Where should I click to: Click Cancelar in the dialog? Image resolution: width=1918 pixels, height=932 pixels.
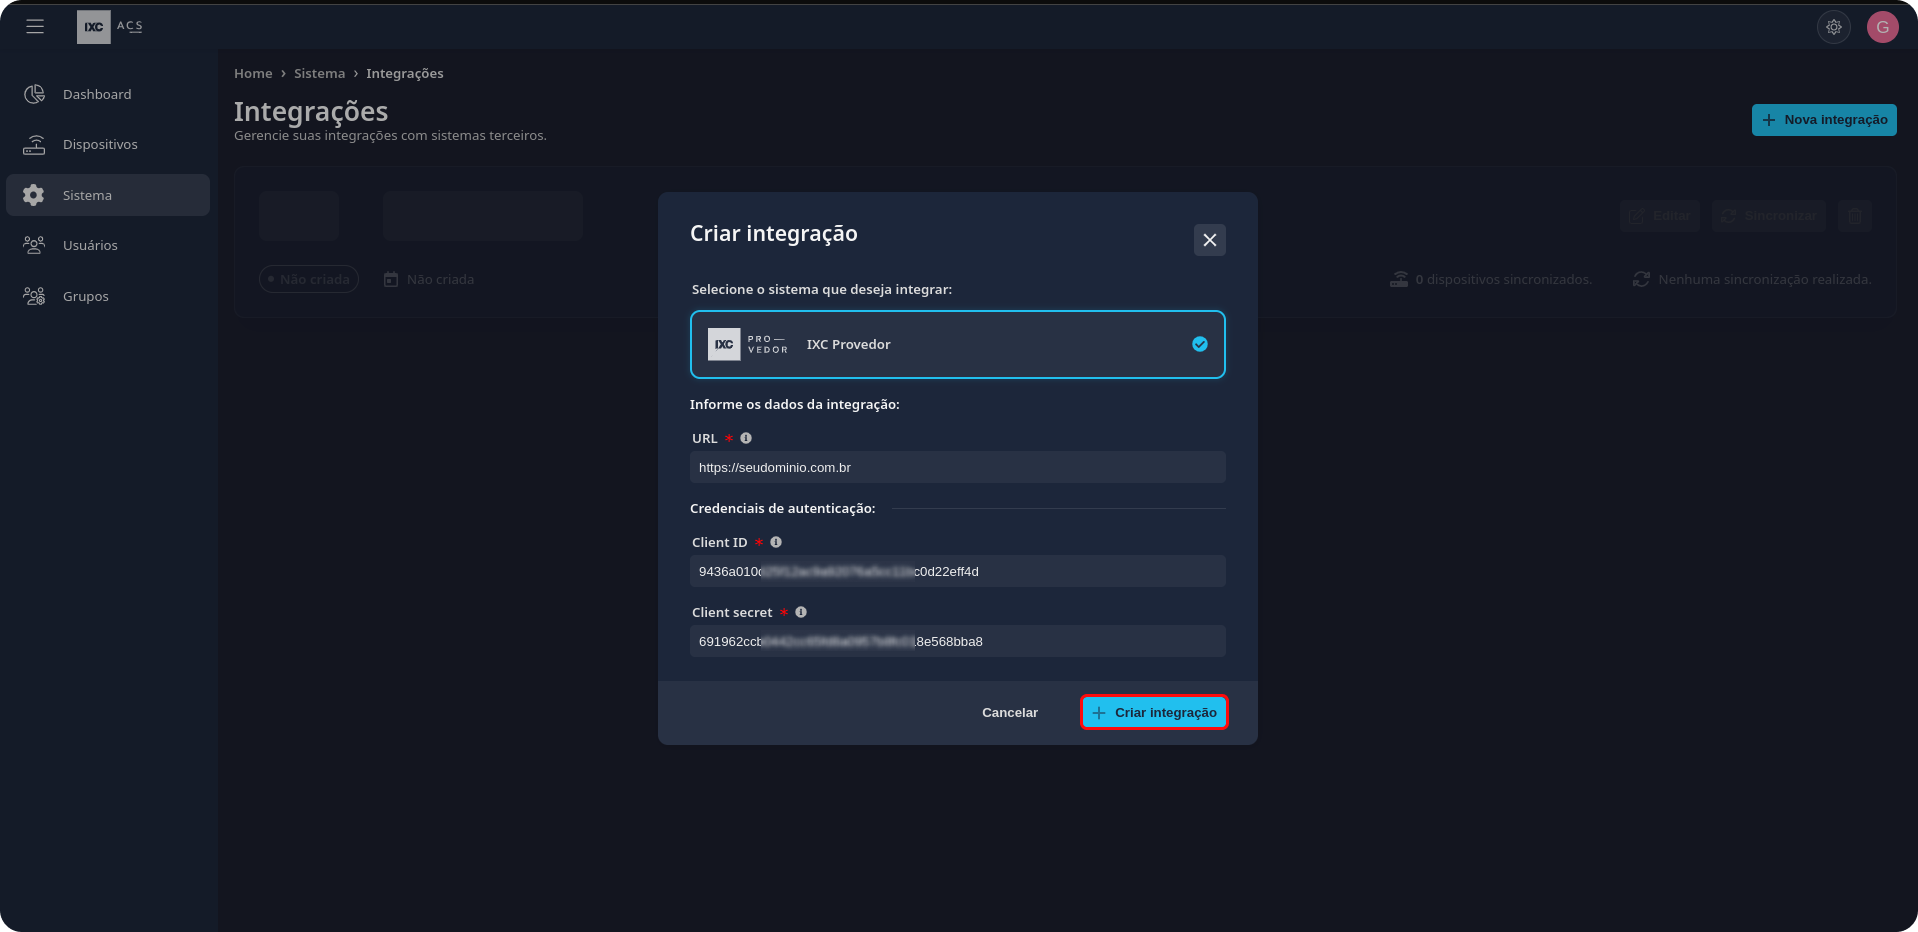(x=1010, y=713)
